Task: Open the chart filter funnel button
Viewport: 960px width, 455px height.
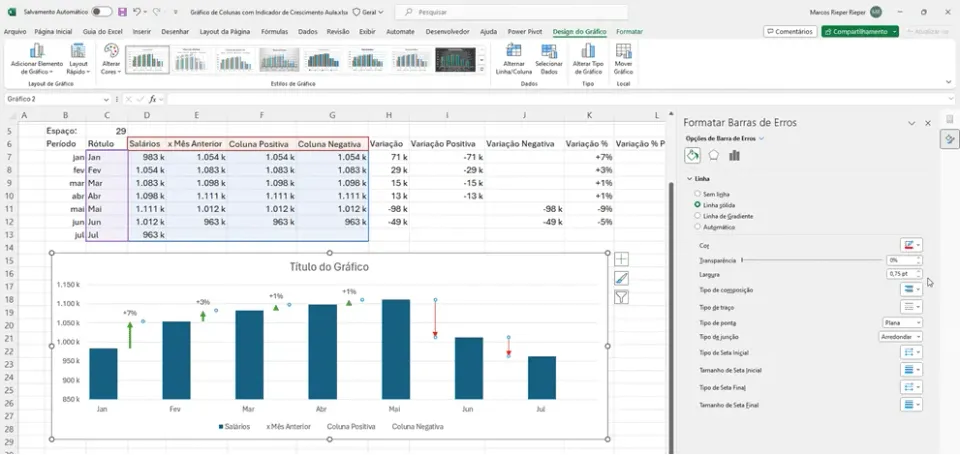Action: pos(621,298)
